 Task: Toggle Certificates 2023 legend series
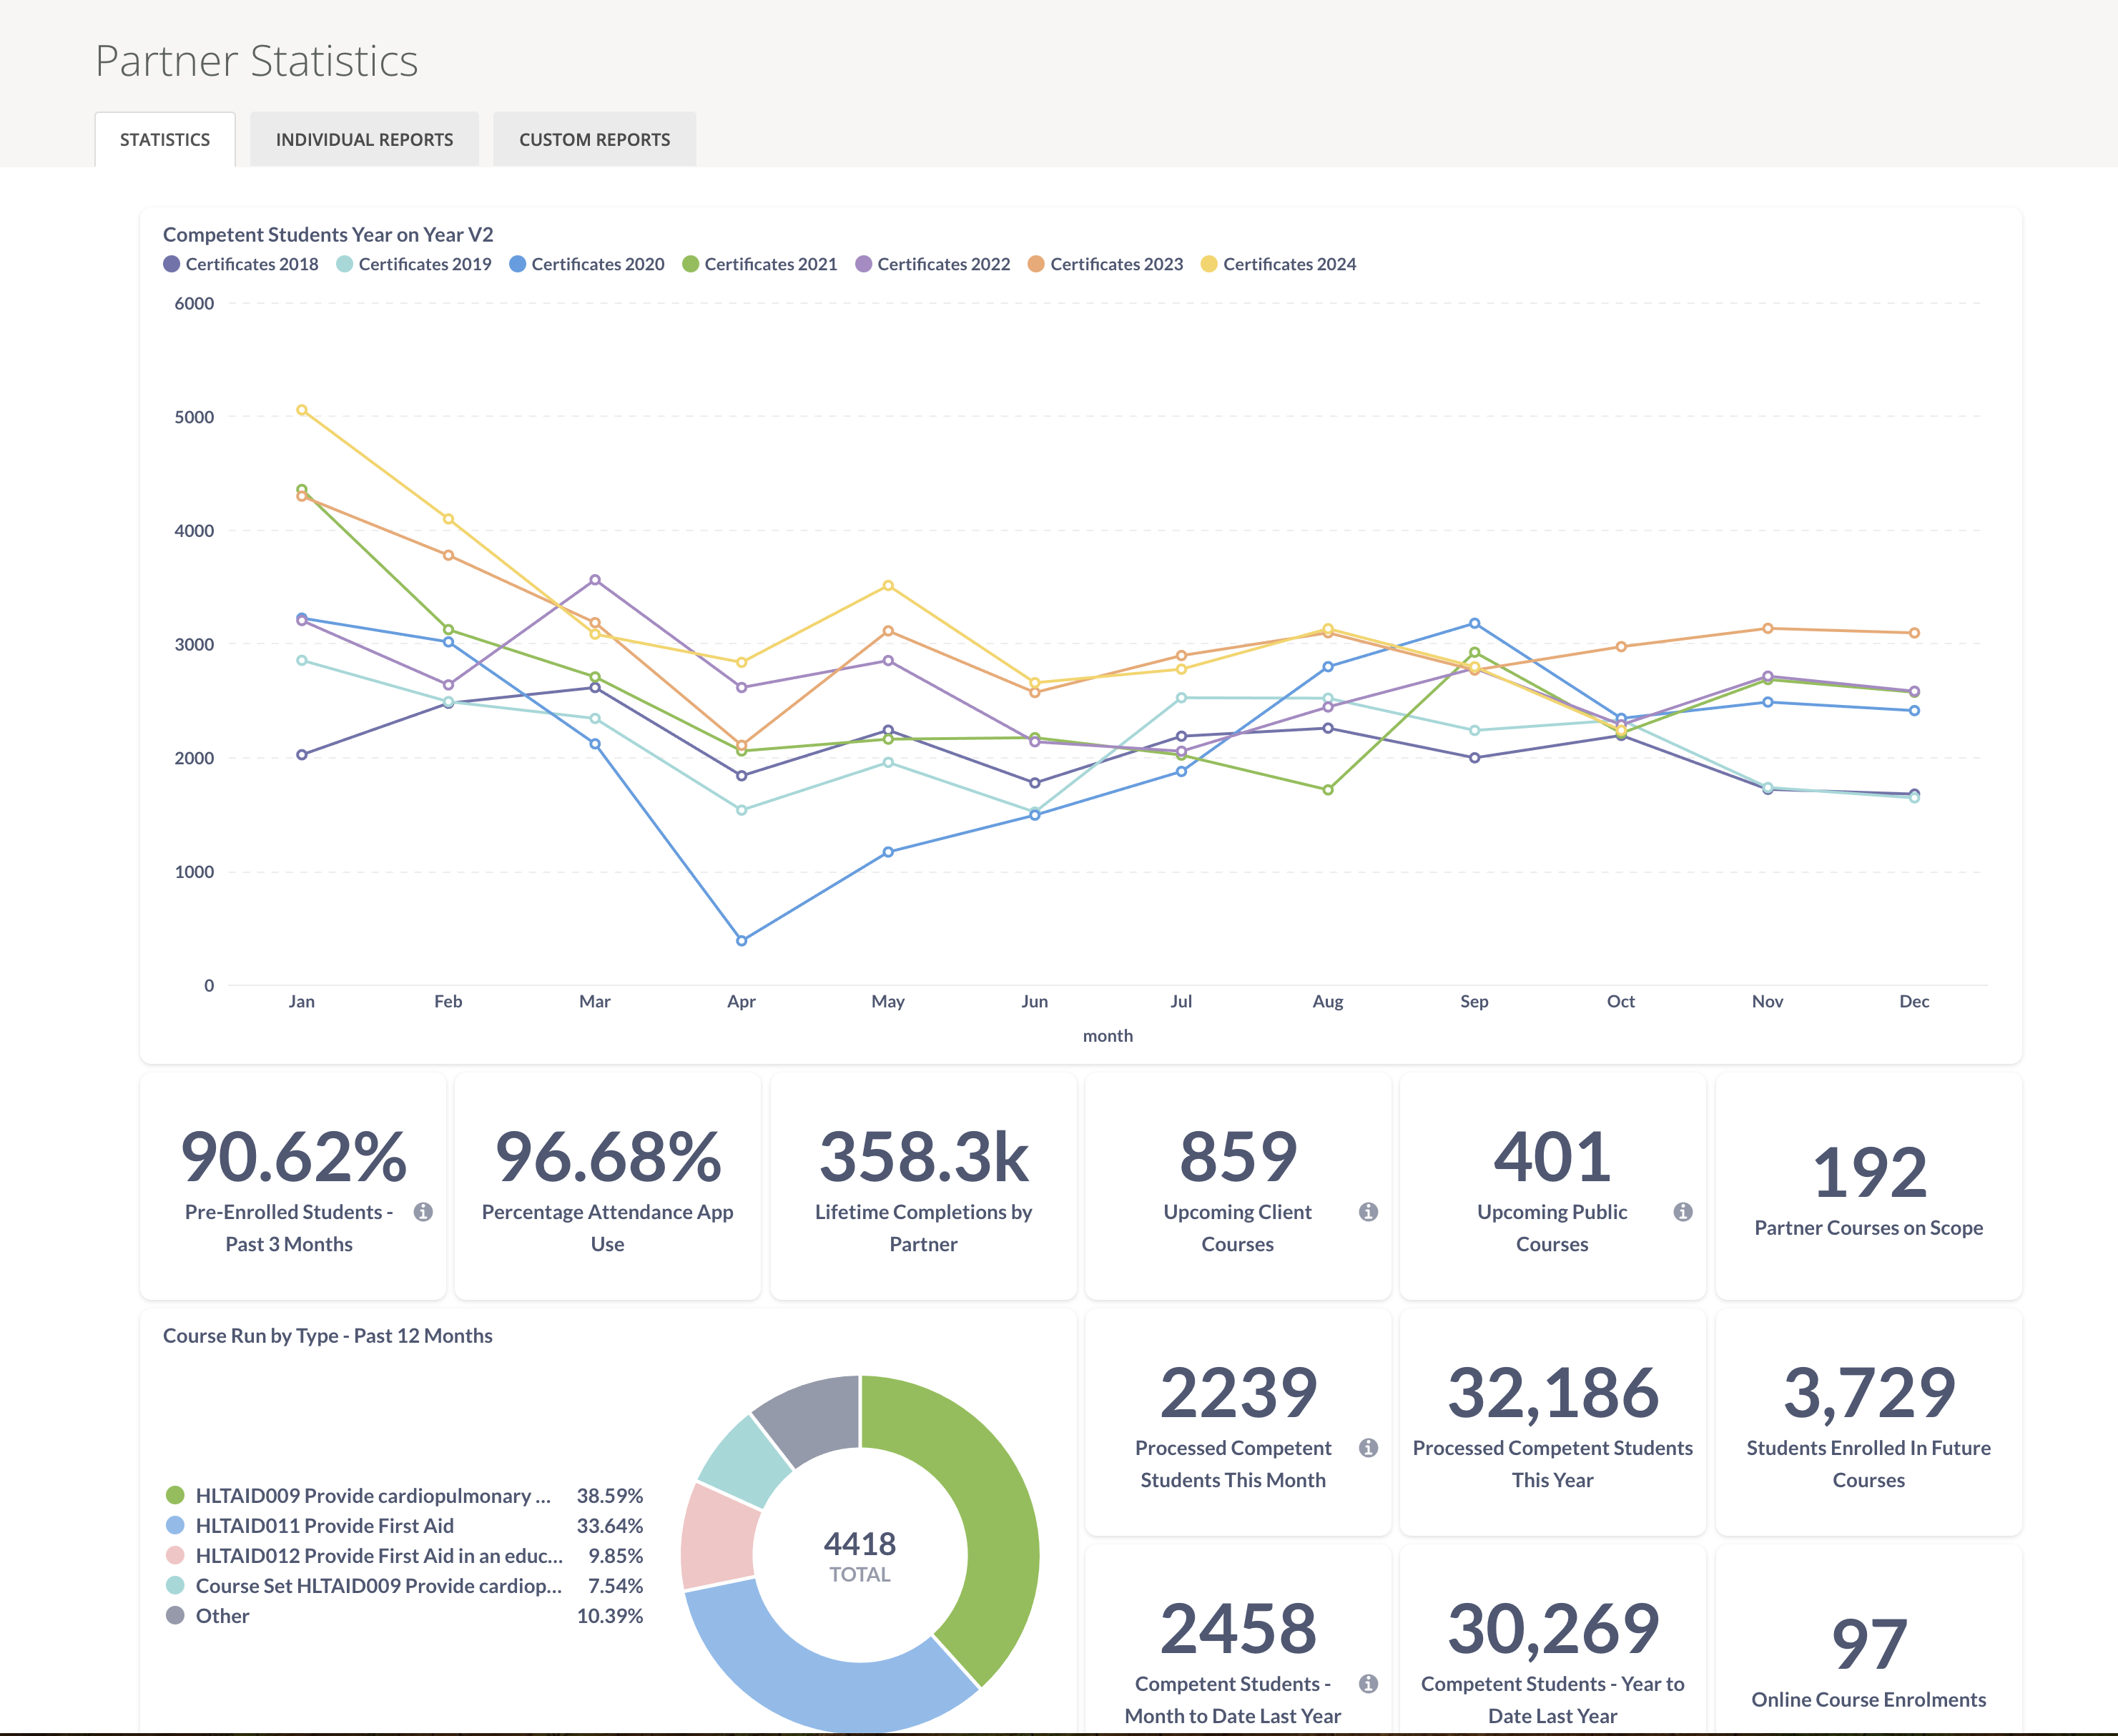click(x=1106, y=264)
